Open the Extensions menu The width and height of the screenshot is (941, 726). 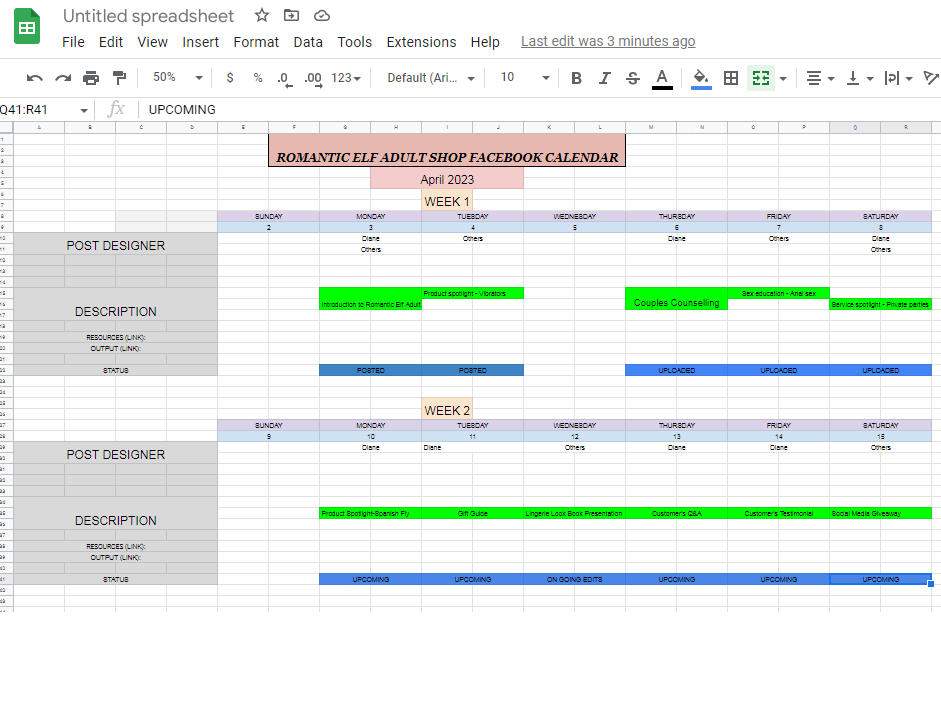point(421,42)
